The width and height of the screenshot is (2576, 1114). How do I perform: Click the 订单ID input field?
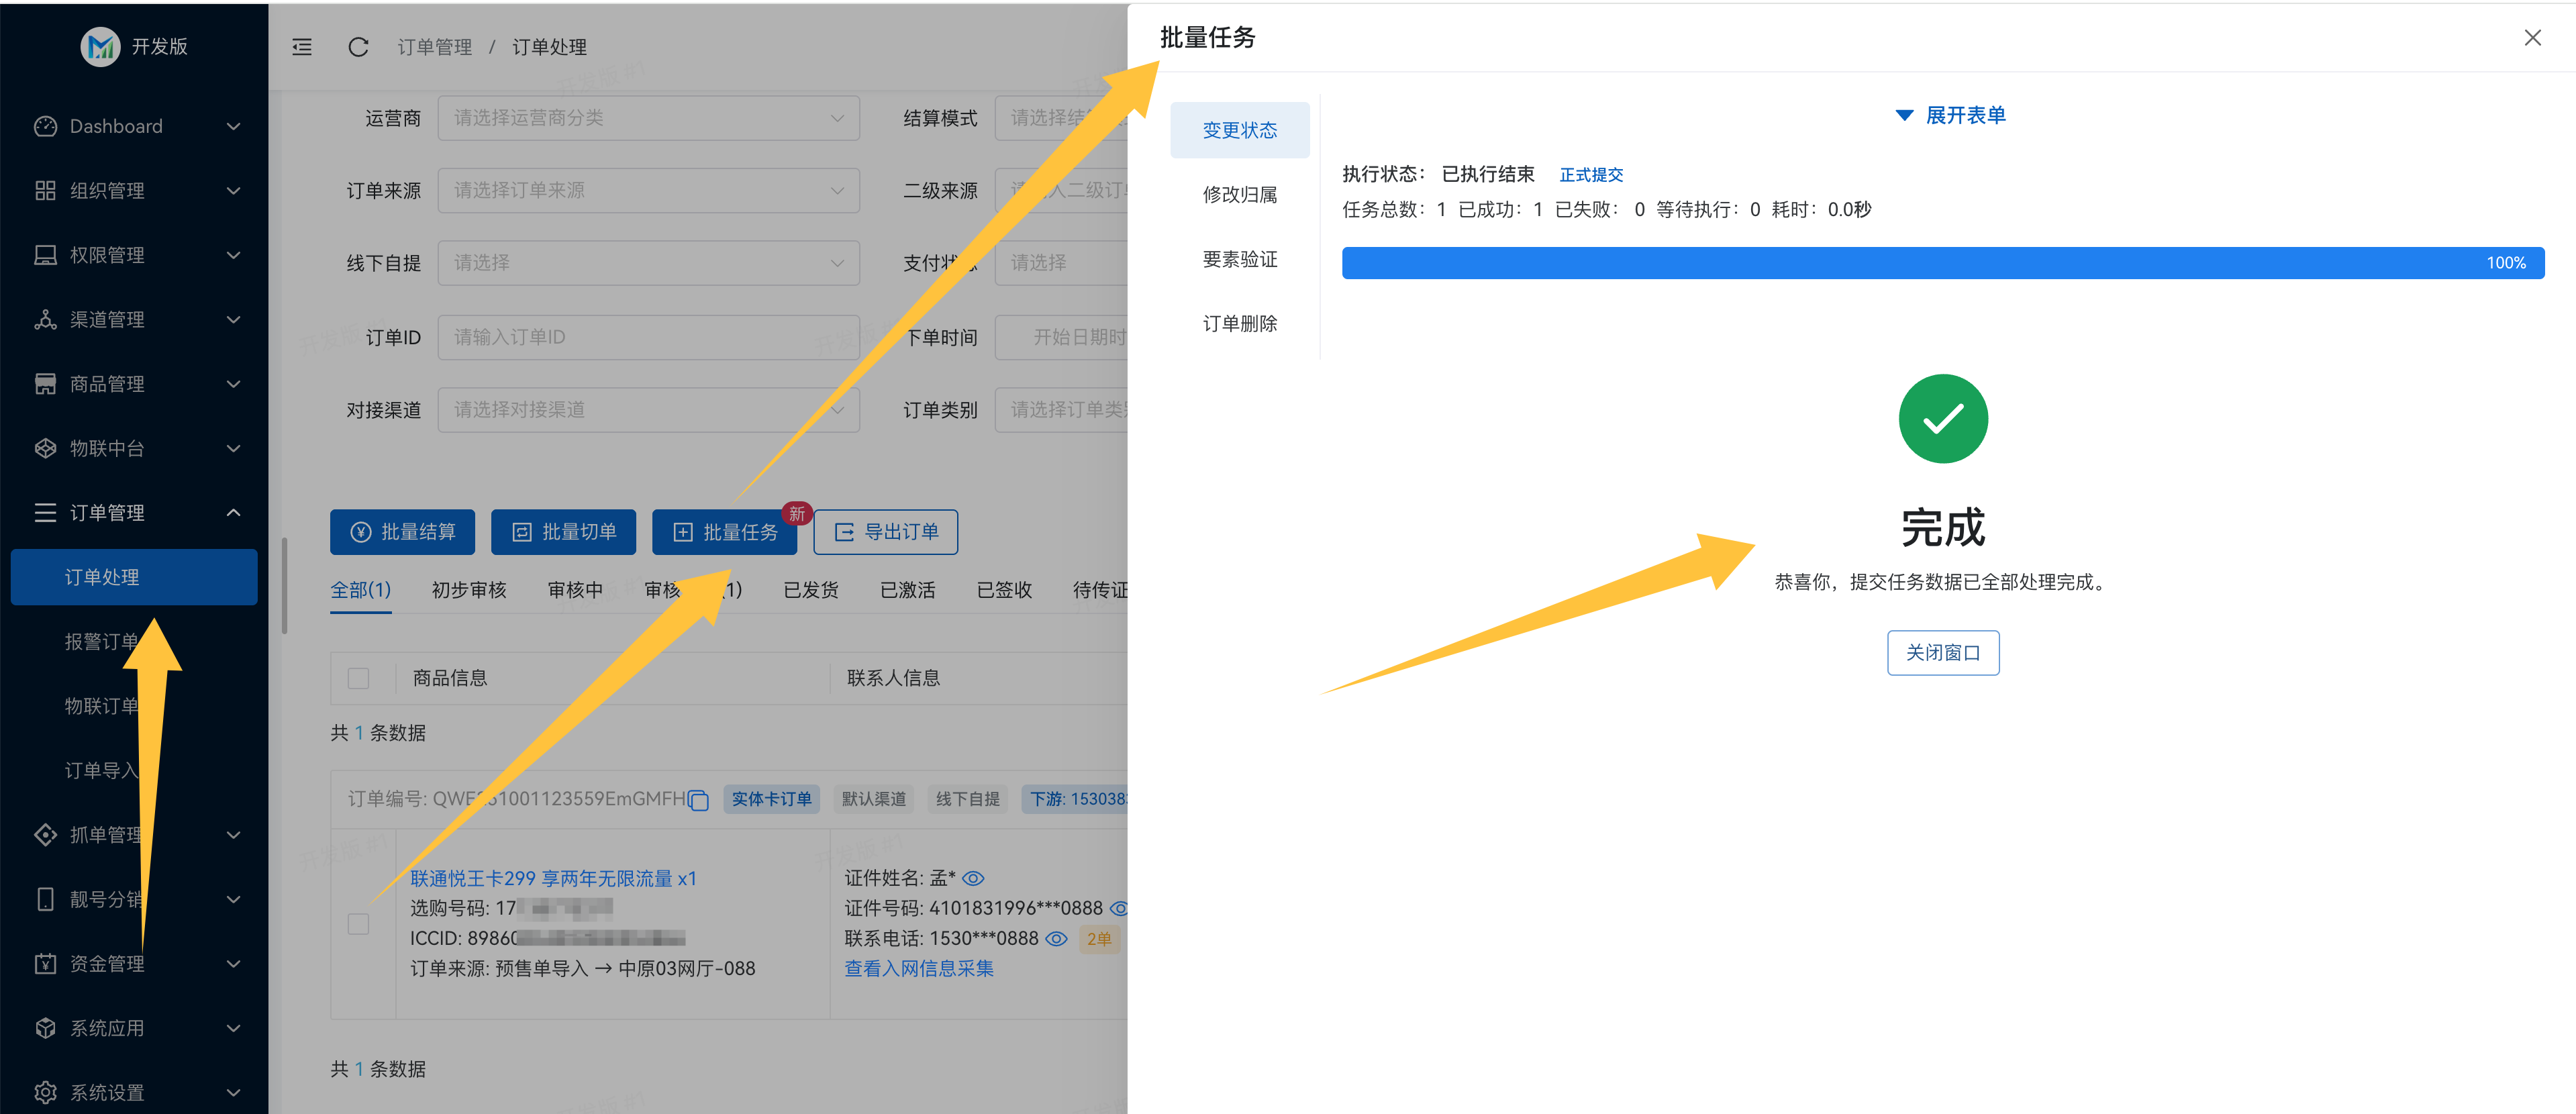coord(648,337)
